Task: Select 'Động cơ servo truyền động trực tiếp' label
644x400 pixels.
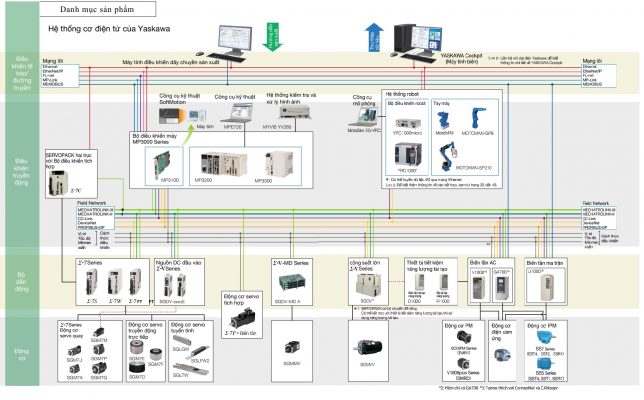Action: coord(145,331)
